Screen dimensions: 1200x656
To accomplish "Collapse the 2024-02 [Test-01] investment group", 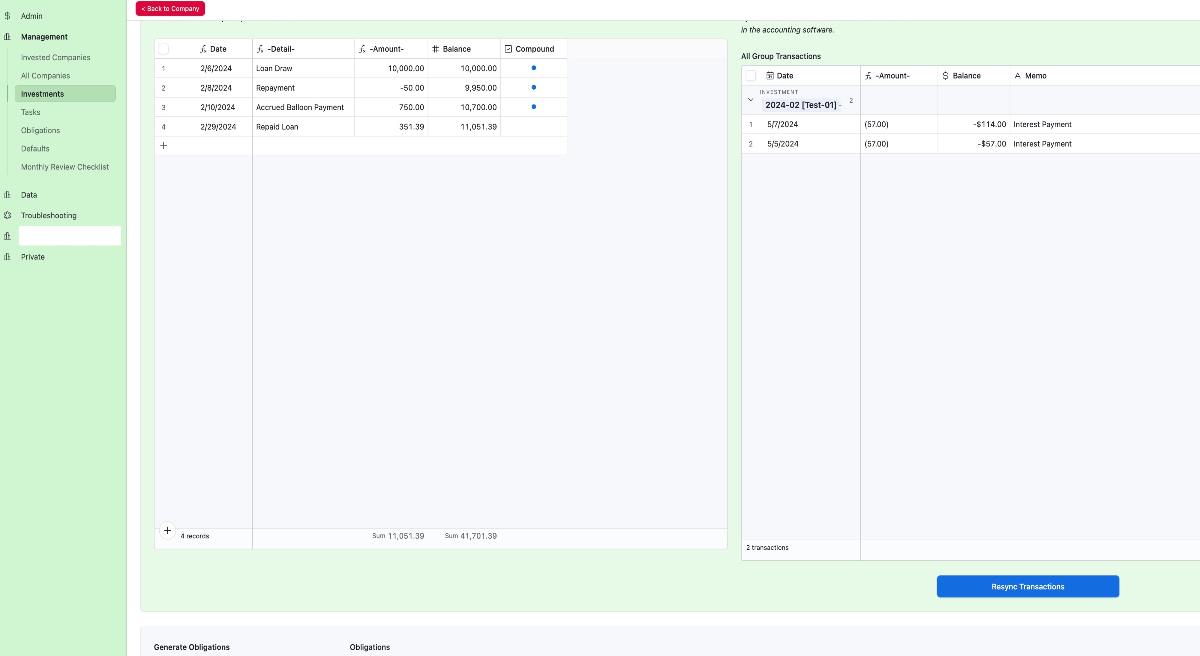I will point(751,100).
